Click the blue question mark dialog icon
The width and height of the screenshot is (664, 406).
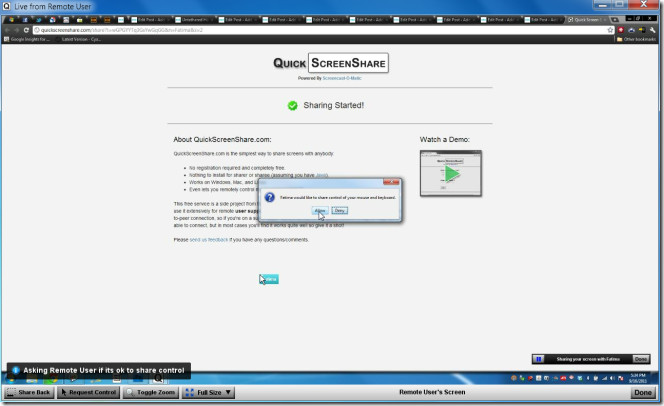pyautogui.click(x=270, y=197)
